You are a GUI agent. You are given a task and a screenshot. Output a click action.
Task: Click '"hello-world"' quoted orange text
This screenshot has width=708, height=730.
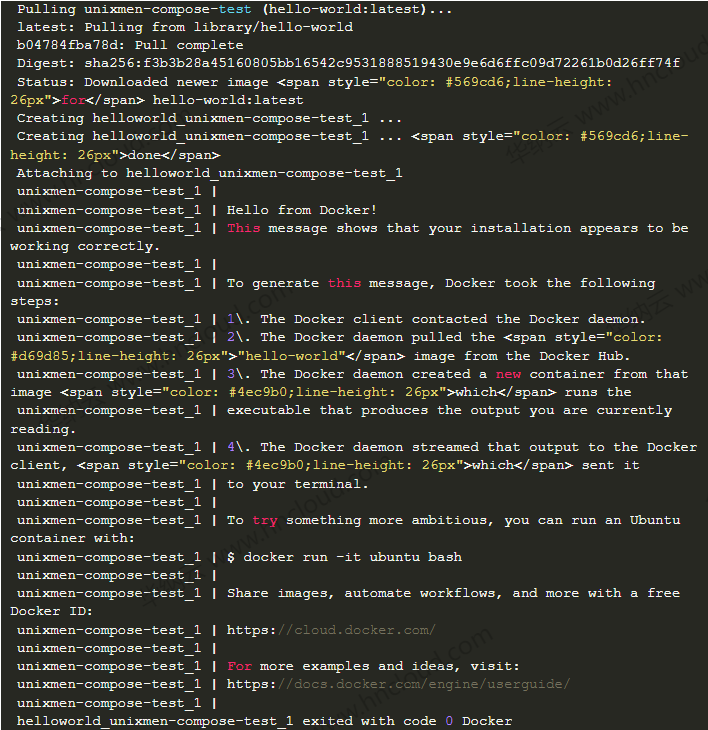[291, 357]
